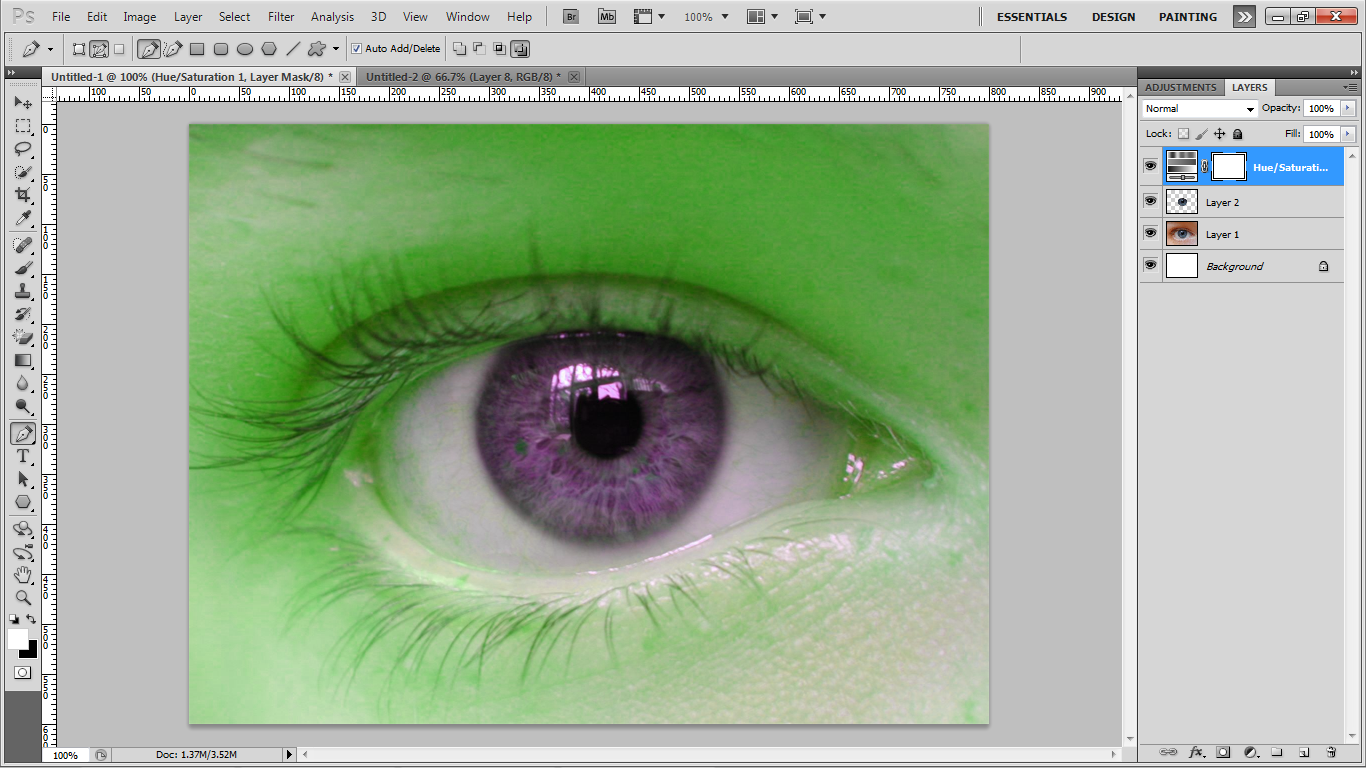The height and width of the screenshot is (768, 1366).
Task: Select the Untitled-1 document tab
Action: coord(197,76)
